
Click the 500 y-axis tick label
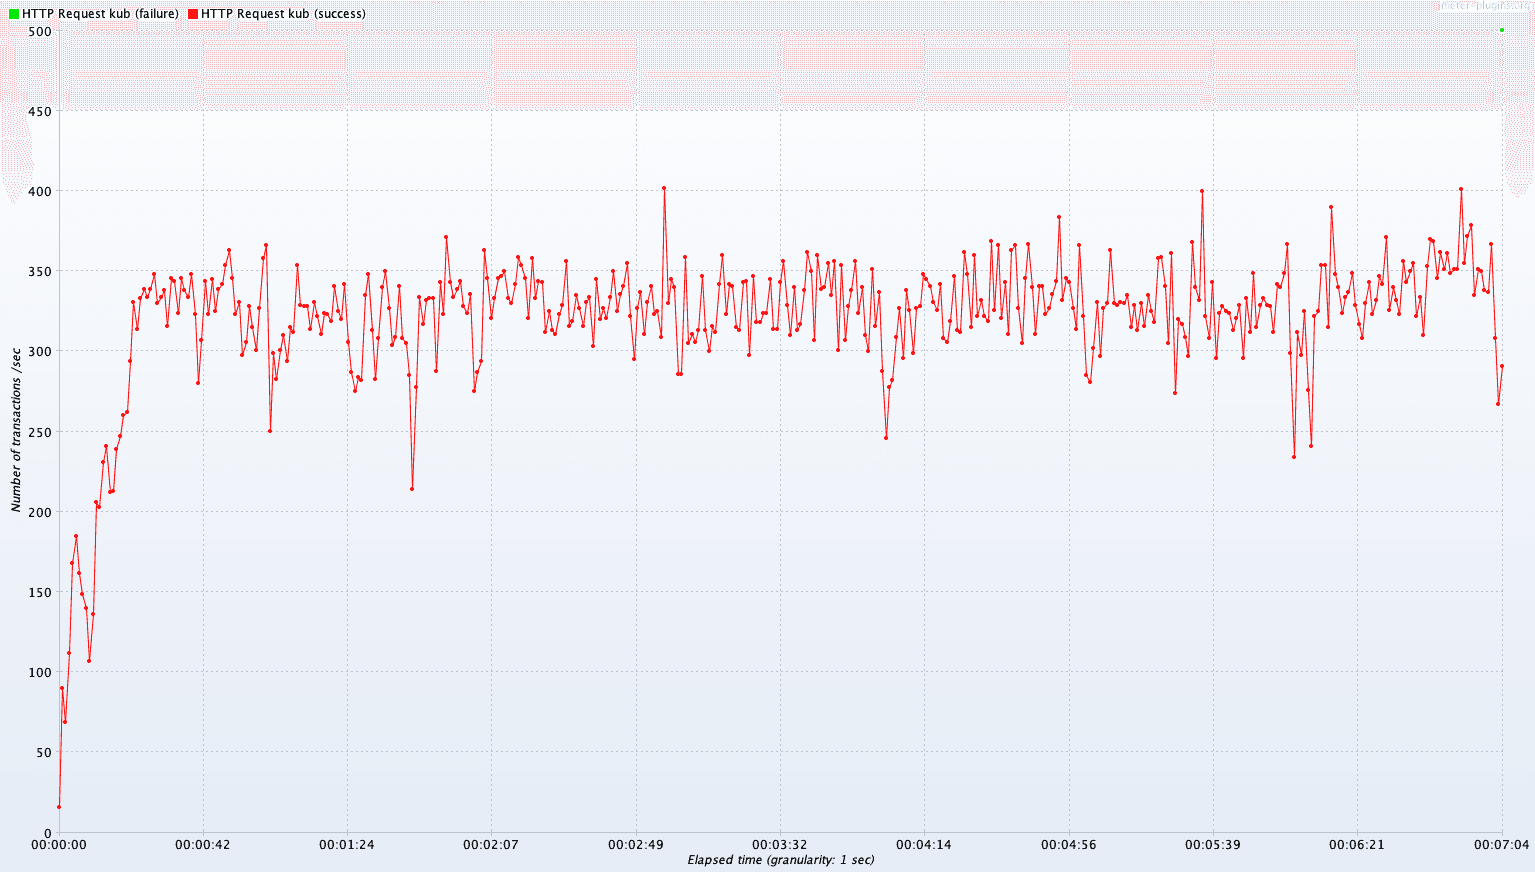tap(40, 31)
